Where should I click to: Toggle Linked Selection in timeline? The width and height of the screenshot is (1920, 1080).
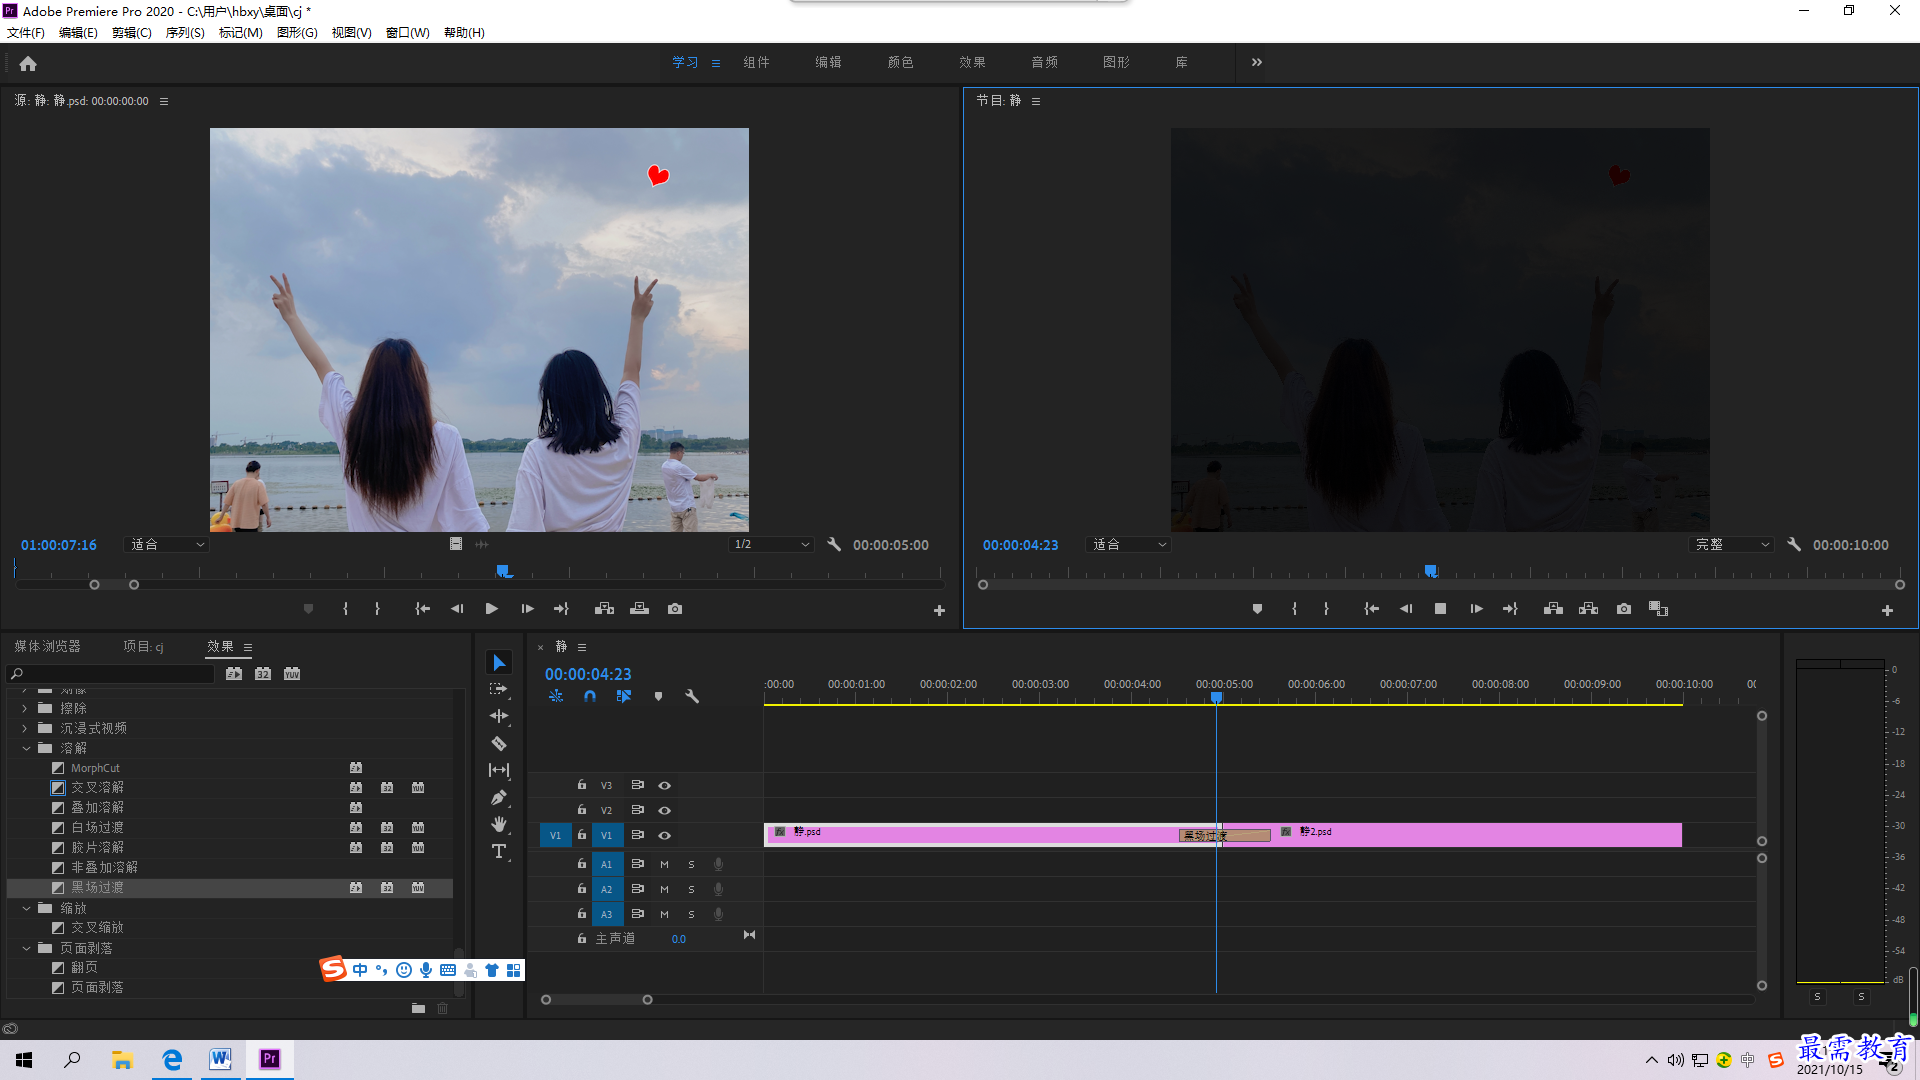click(x=624, y=696)
